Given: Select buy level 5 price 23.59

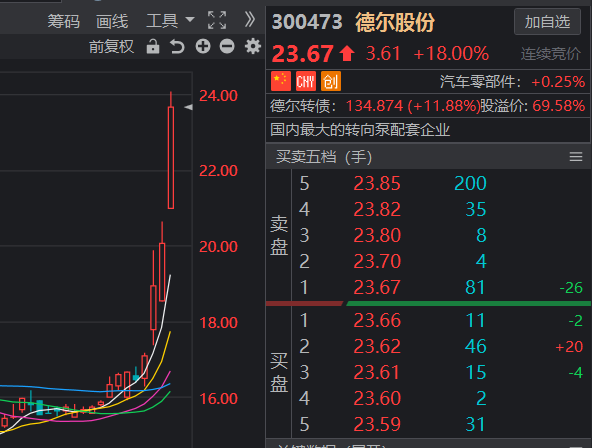Looking at the screenshot, I should (x=377, y=424).
